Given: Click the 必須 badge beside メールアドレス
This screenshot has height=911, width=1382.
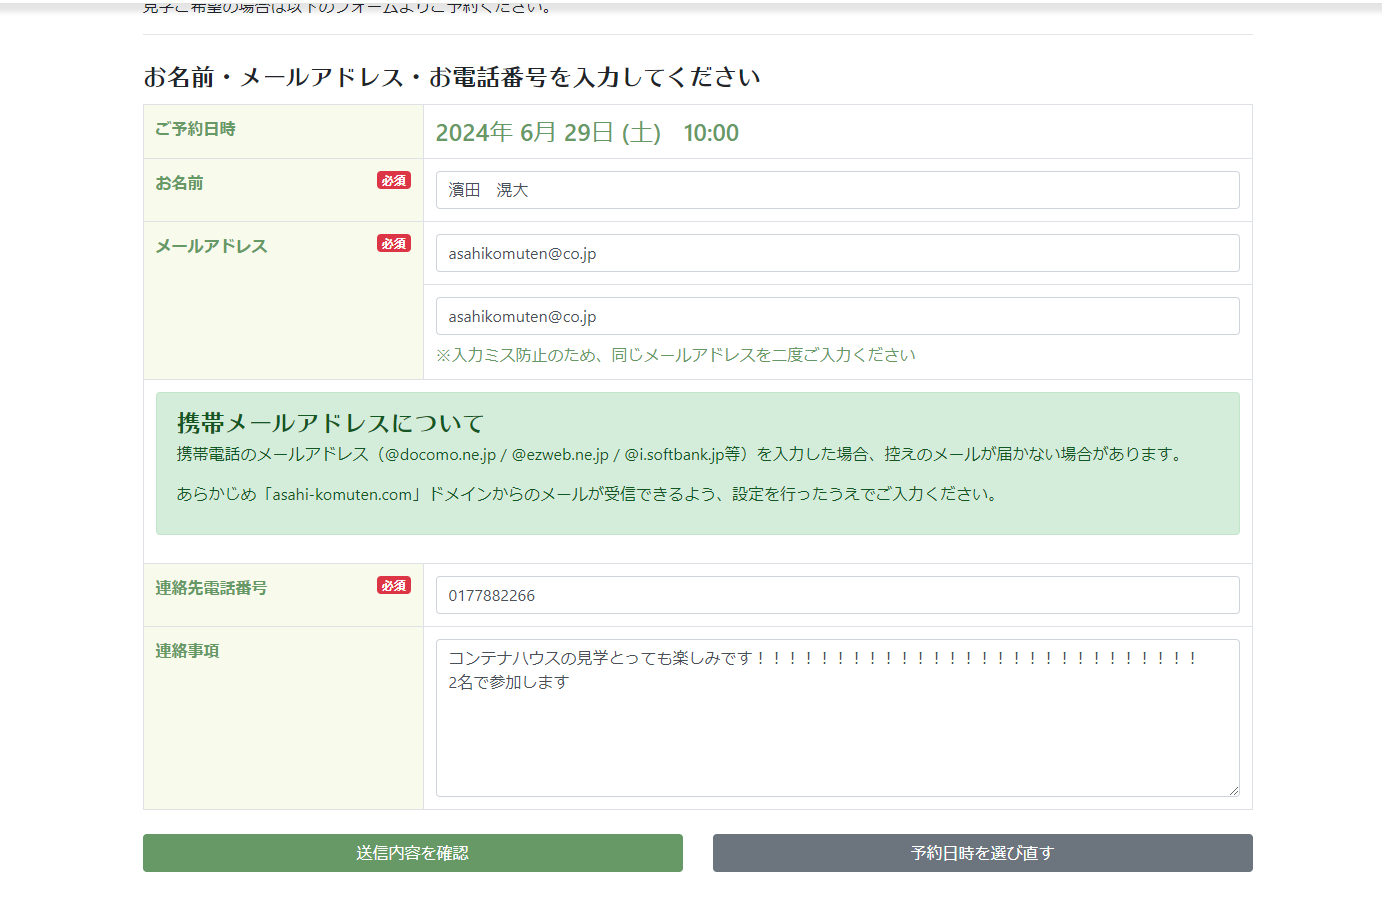Looking at the screenshot, I should click(393, 244).
